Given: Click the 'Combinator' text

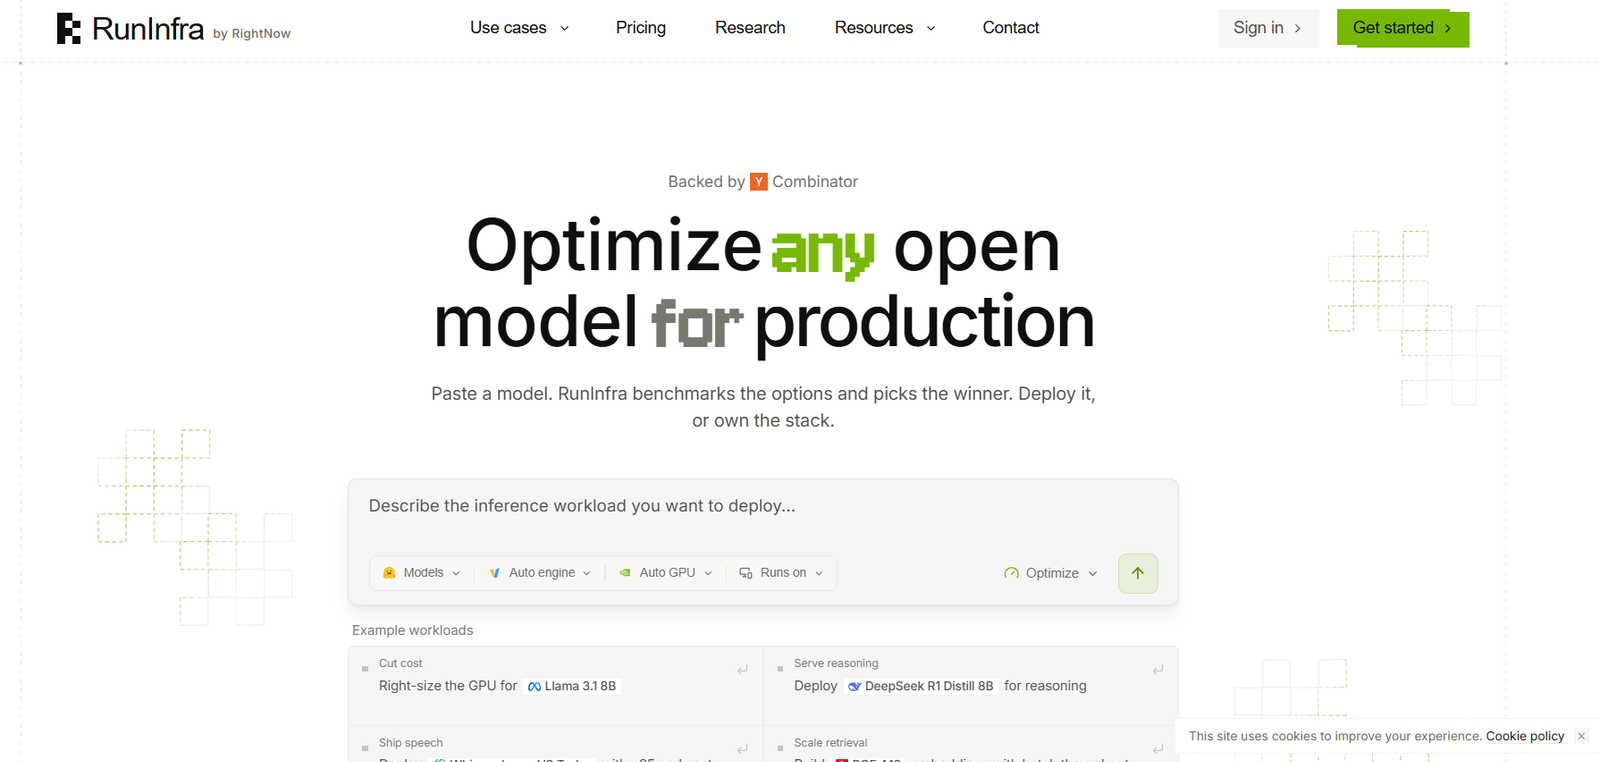Looking at the screenshot, I should [815, 181].
